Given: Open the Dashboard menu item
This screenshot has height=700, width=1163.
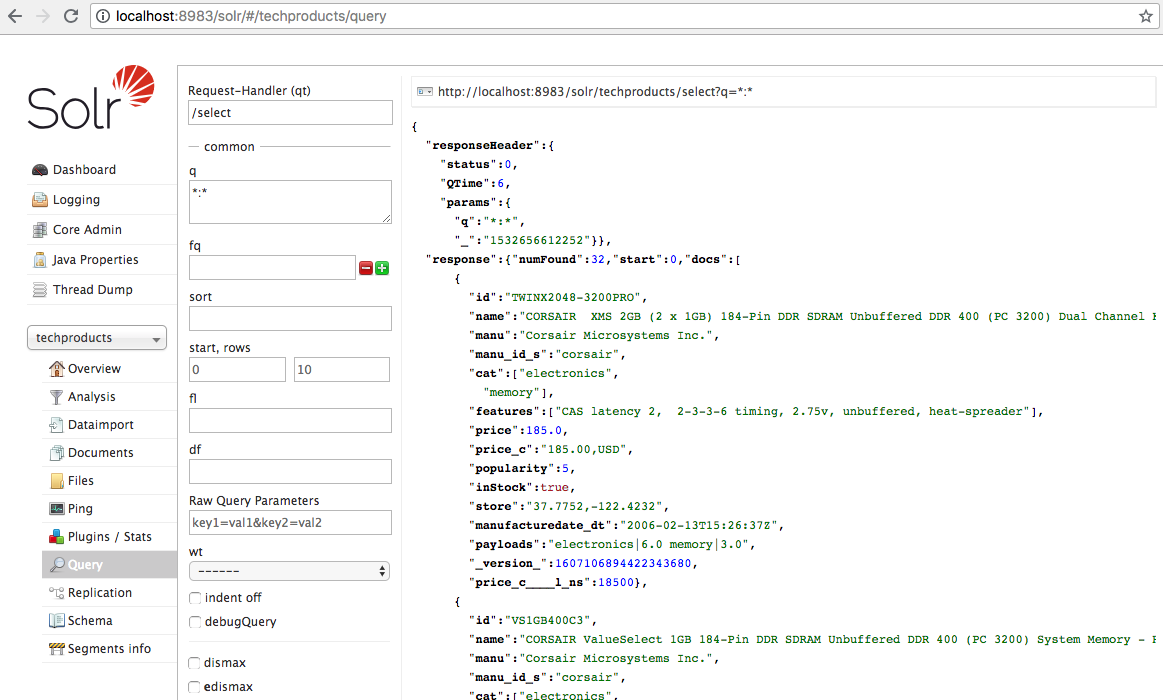Looking at the screenshot, I should [x=84, y=170].
